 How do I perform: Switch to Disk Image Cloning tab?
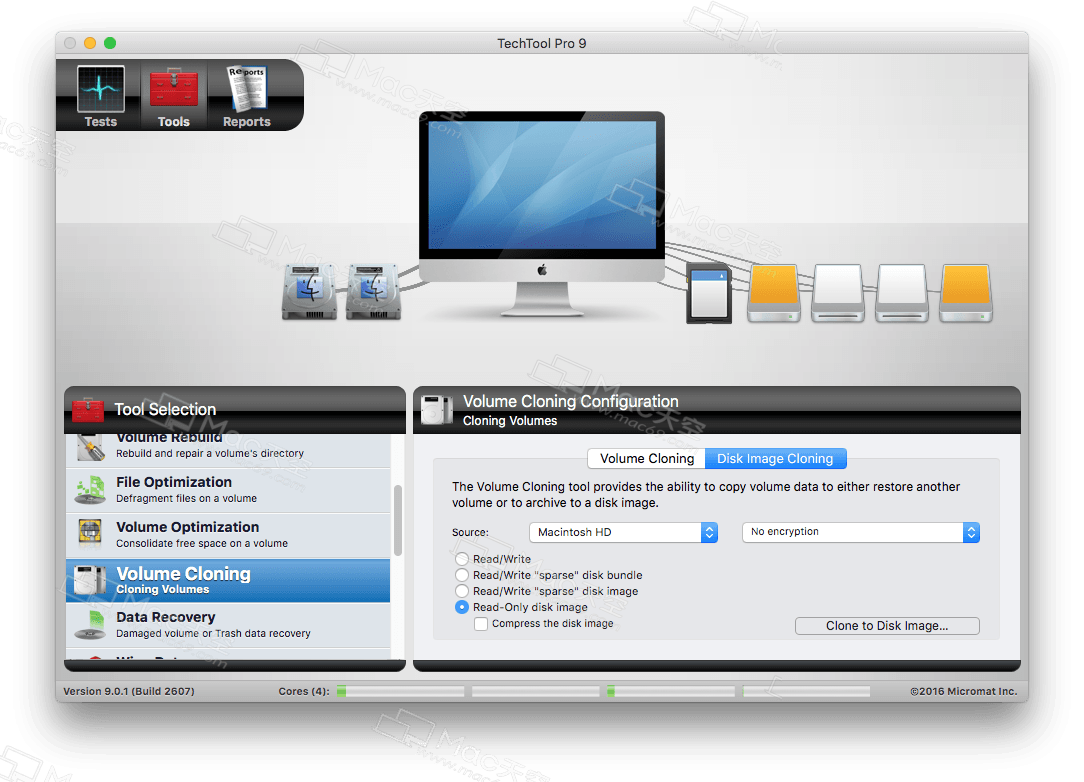pyautogui.click(x=775, y=458)
